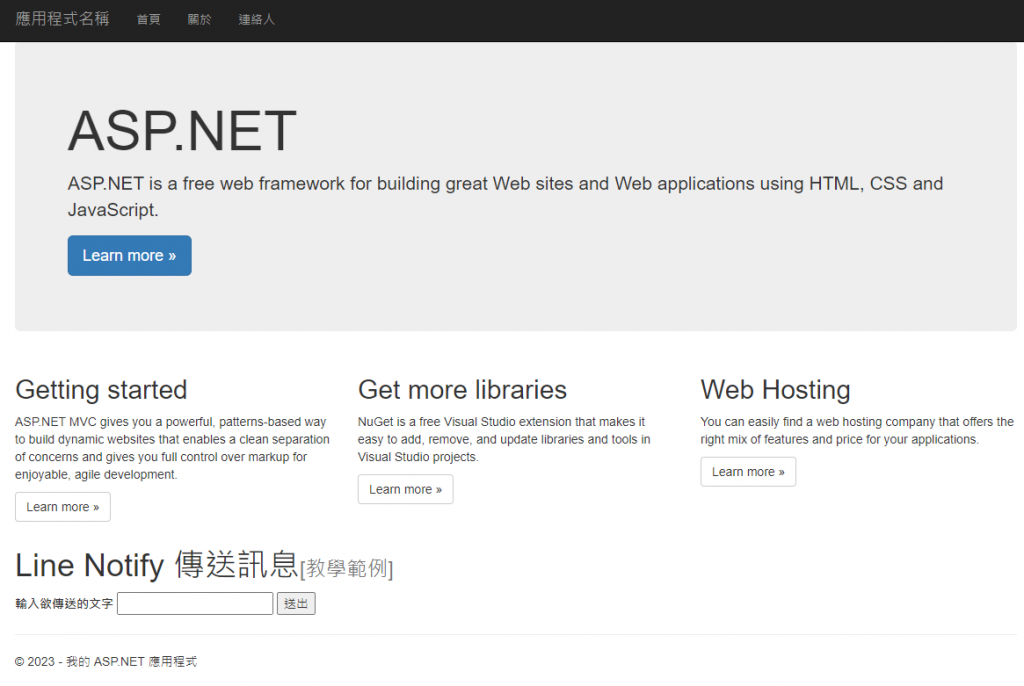
Task: Open the 應用程式名稱 brand link
Action: (62, 19)
